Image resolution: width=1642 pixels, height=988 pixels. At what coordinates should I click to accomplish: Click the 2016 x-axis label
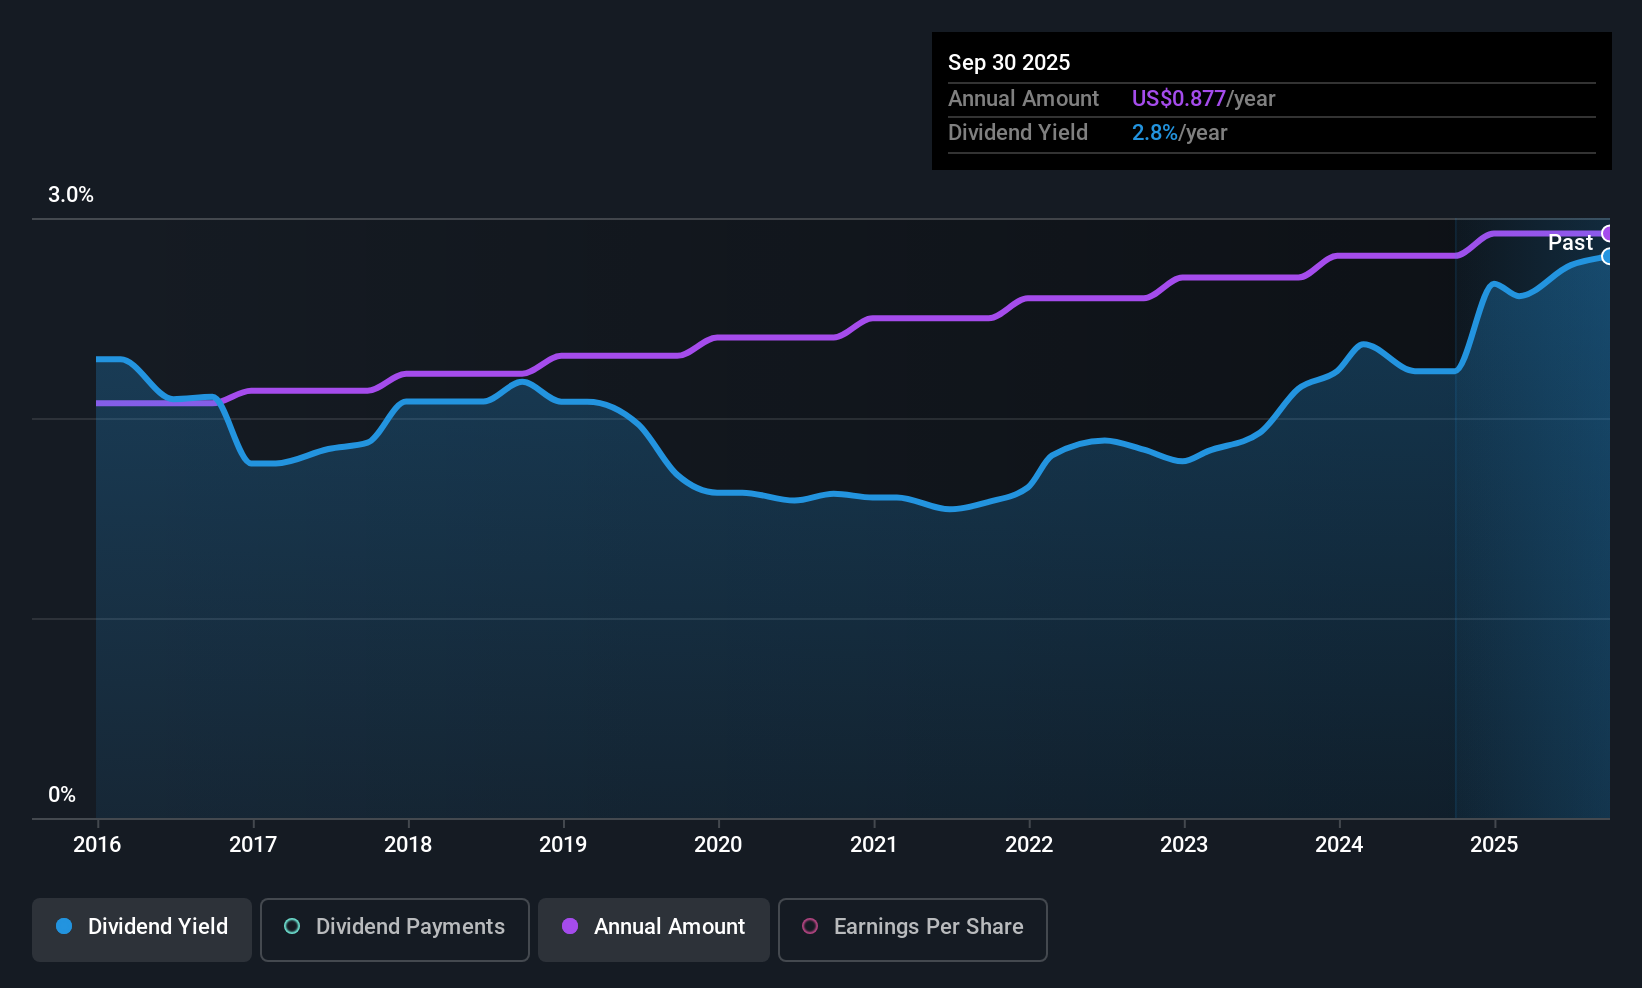(97, 844)
